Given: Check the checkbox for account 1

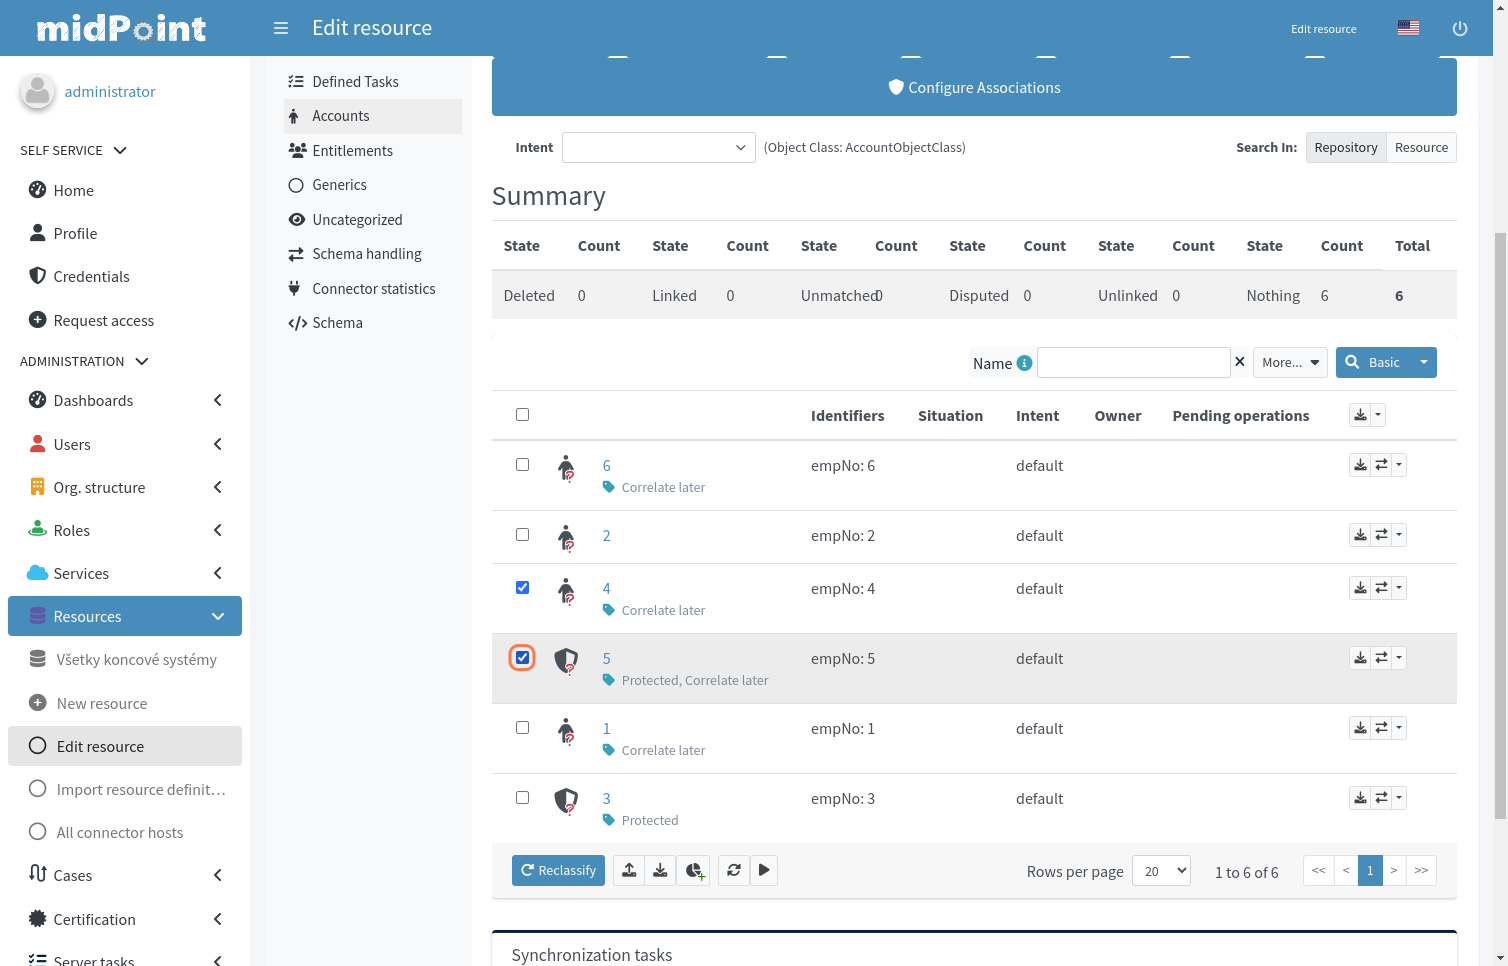Looking at the screenshot, I should tap(522, 728).
